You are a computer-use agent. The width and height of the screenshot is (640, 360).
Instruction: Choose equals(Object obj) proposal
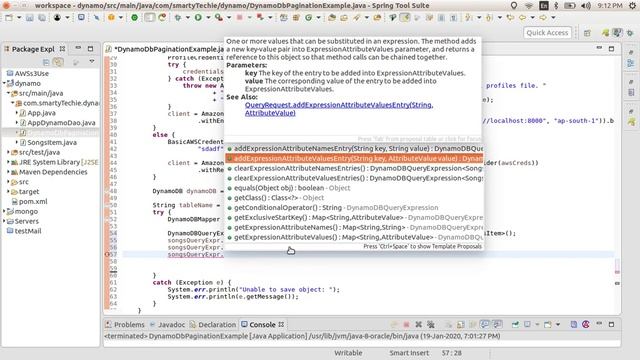(354, 188)
